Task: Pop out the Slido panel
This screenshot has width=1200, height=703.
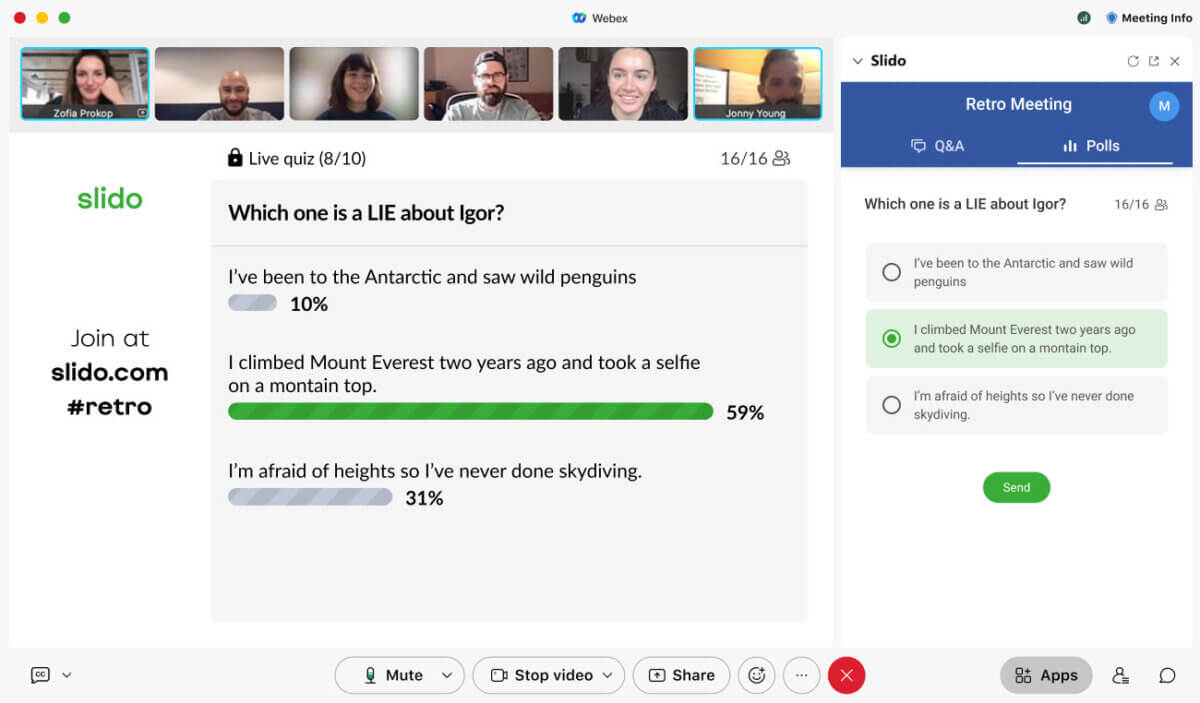Action: pyautogui.click(x=1154, y=61)
